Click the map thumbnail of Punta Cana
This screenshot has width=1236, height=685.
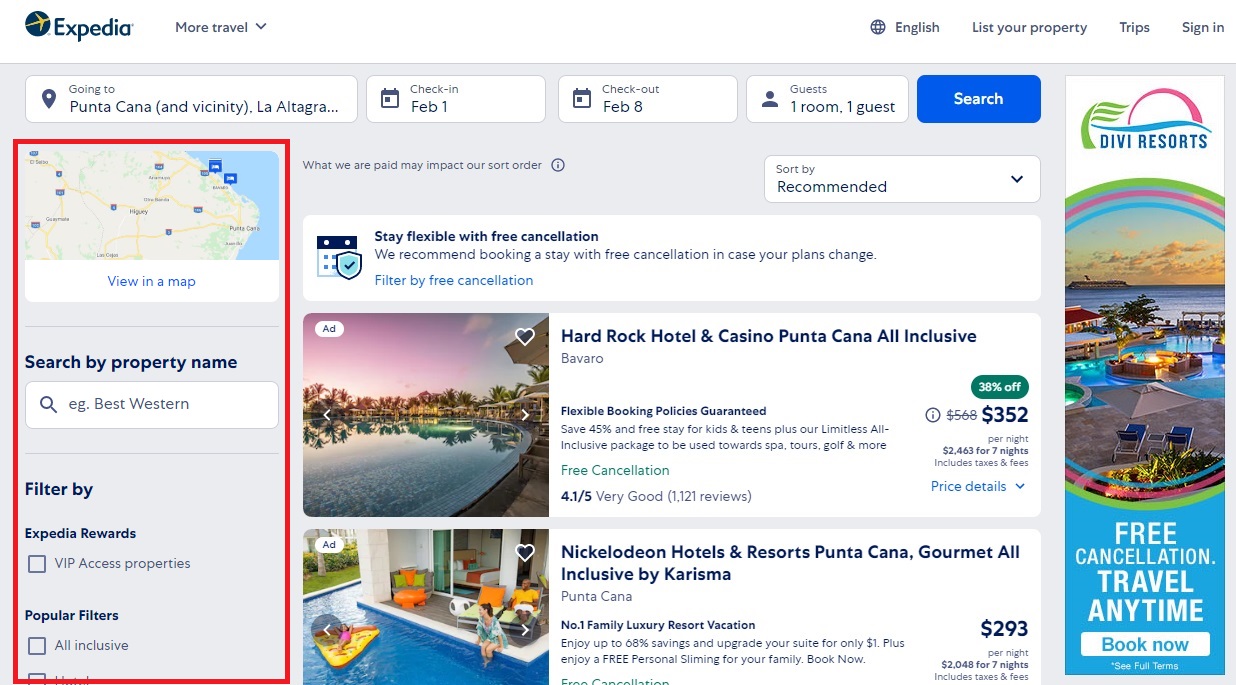tap(152, 205)
